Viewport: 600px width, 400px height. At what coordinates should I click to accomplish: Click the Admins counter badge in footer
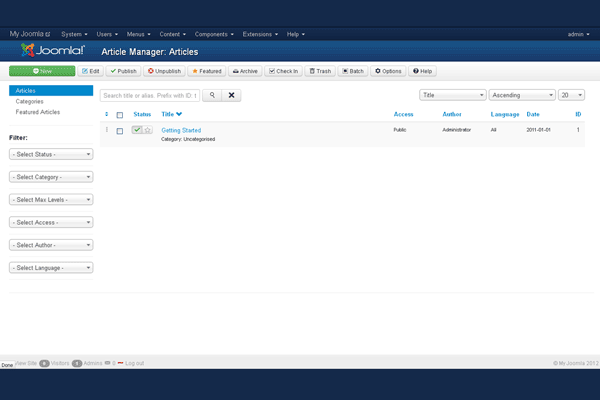pyautogui.click(x=77, y=363)
